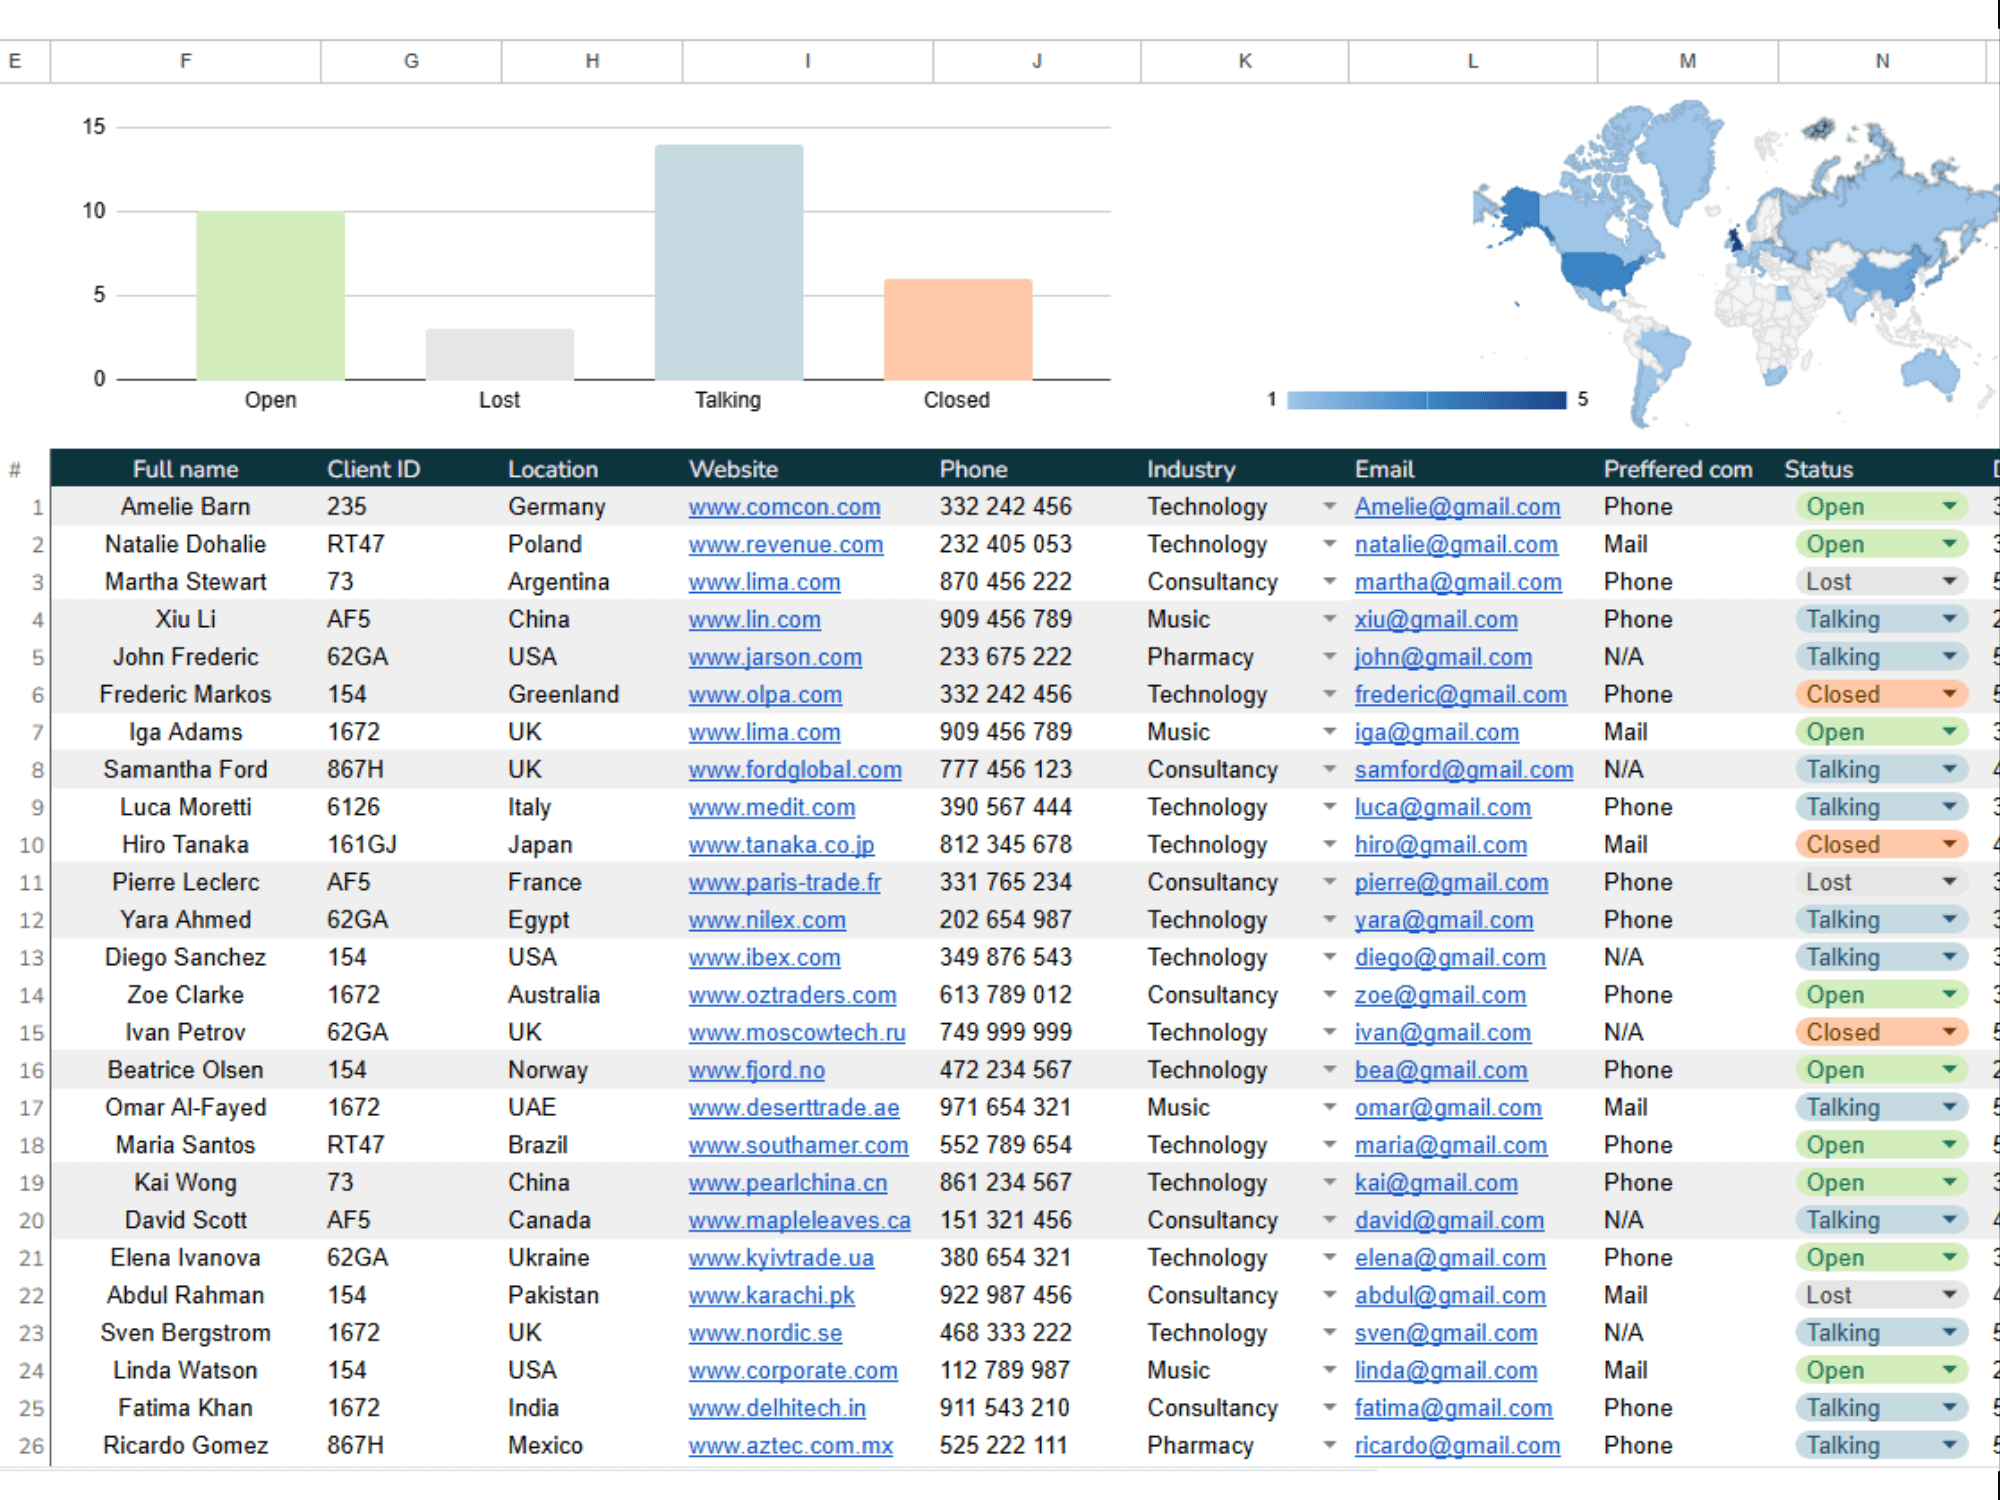Click the green Open bar in chart
Screen dimensions: 2000x1500
[270, 296]
